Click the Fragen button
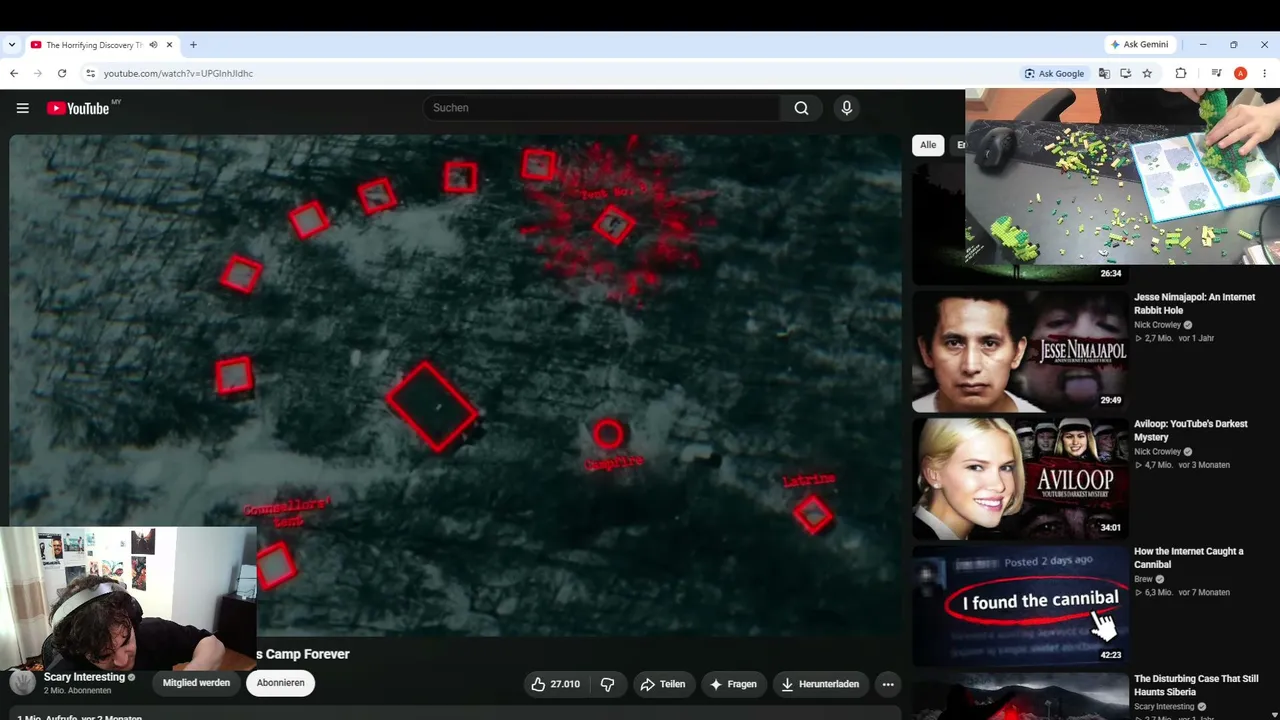 point(732,684)
